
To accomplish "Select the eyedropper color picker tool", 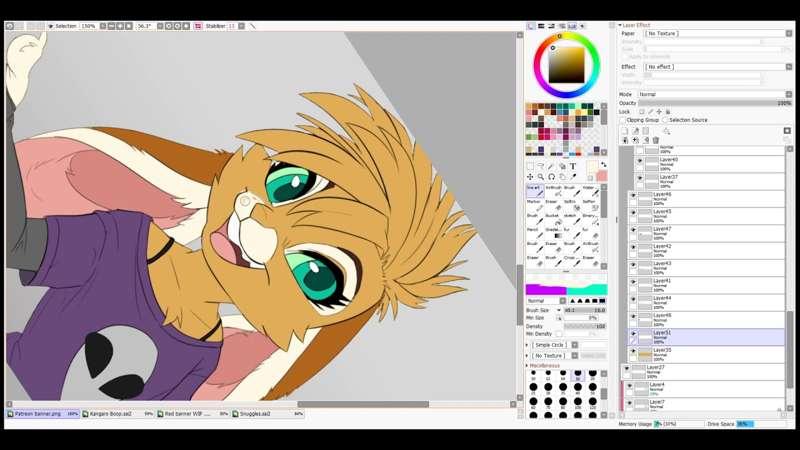I will click(573, 177).
